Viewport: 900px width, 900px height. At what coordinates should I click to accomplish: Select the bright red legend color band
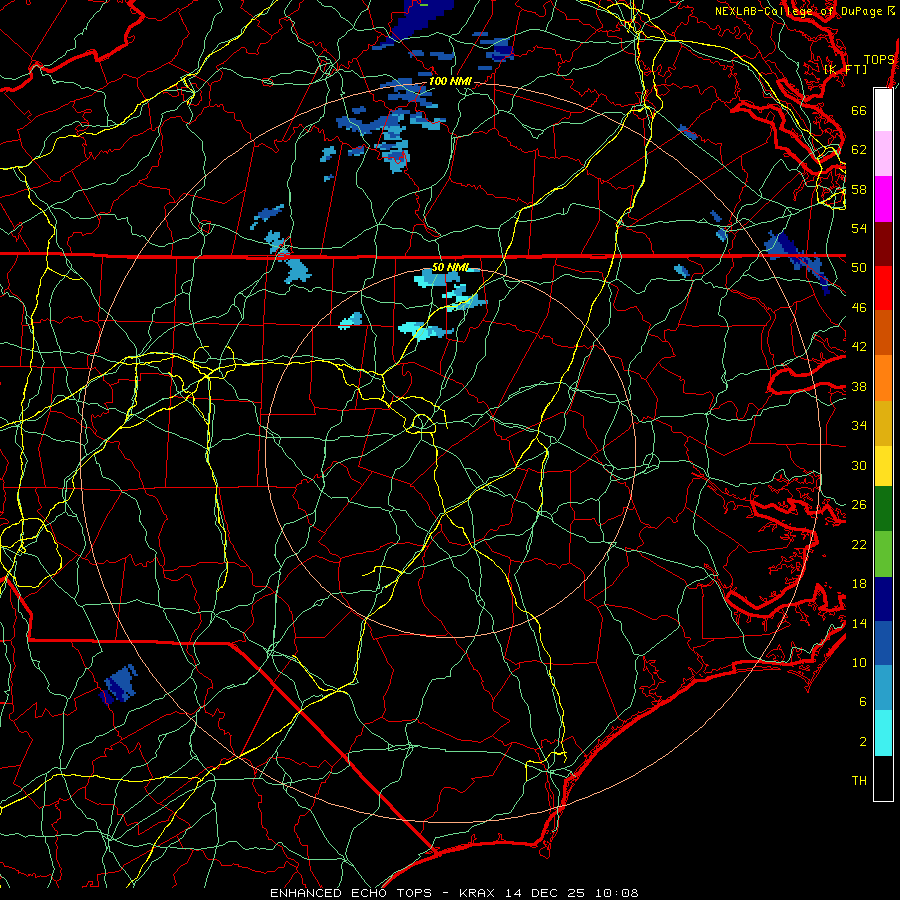click(883, 288)
